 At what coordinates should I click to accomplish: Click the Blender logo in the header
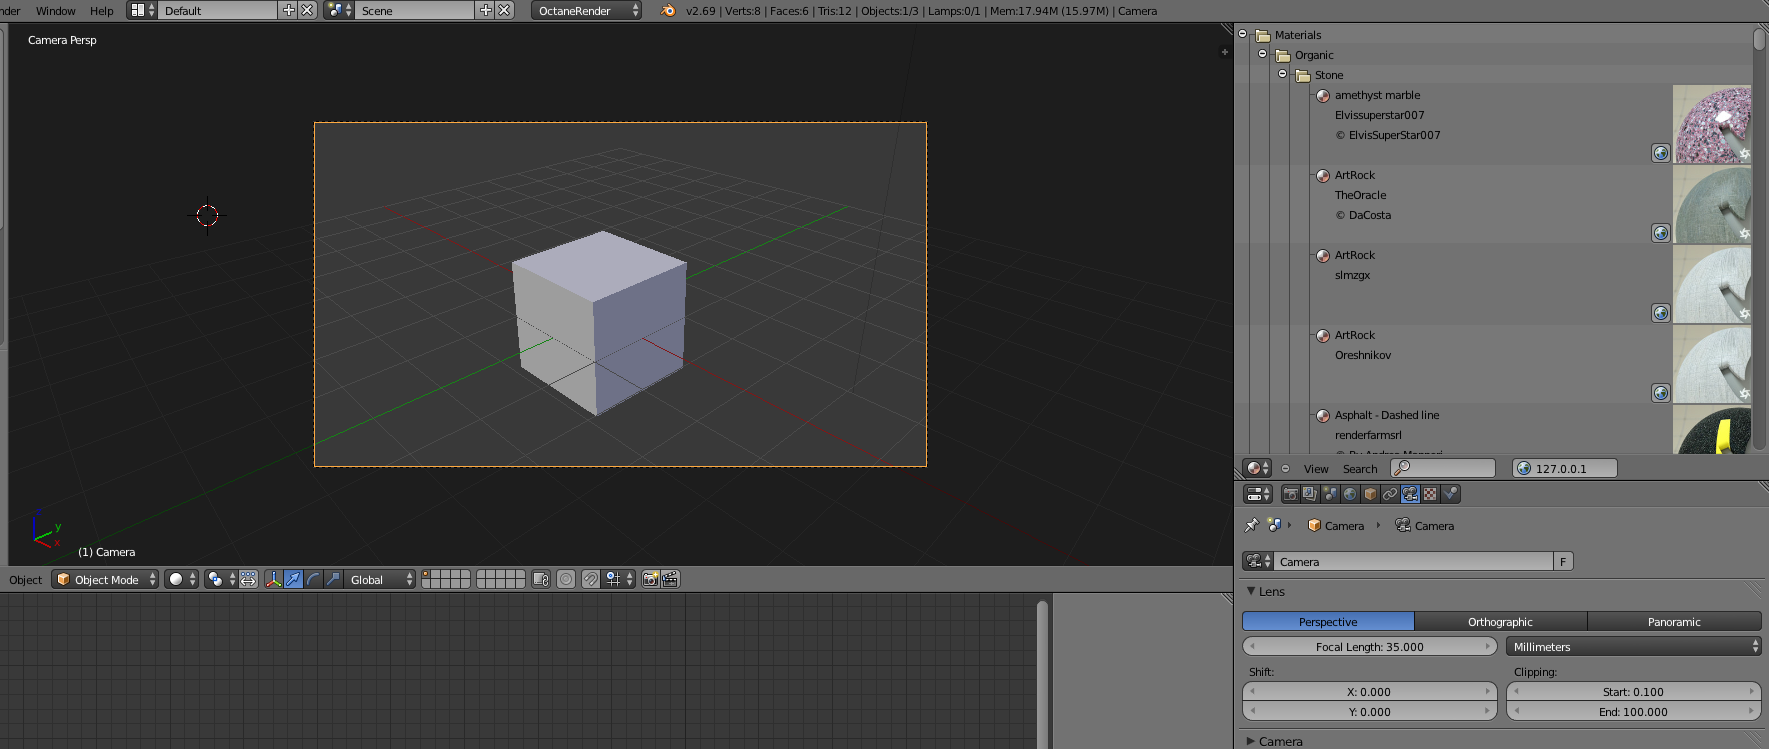(x=668, y=10)
